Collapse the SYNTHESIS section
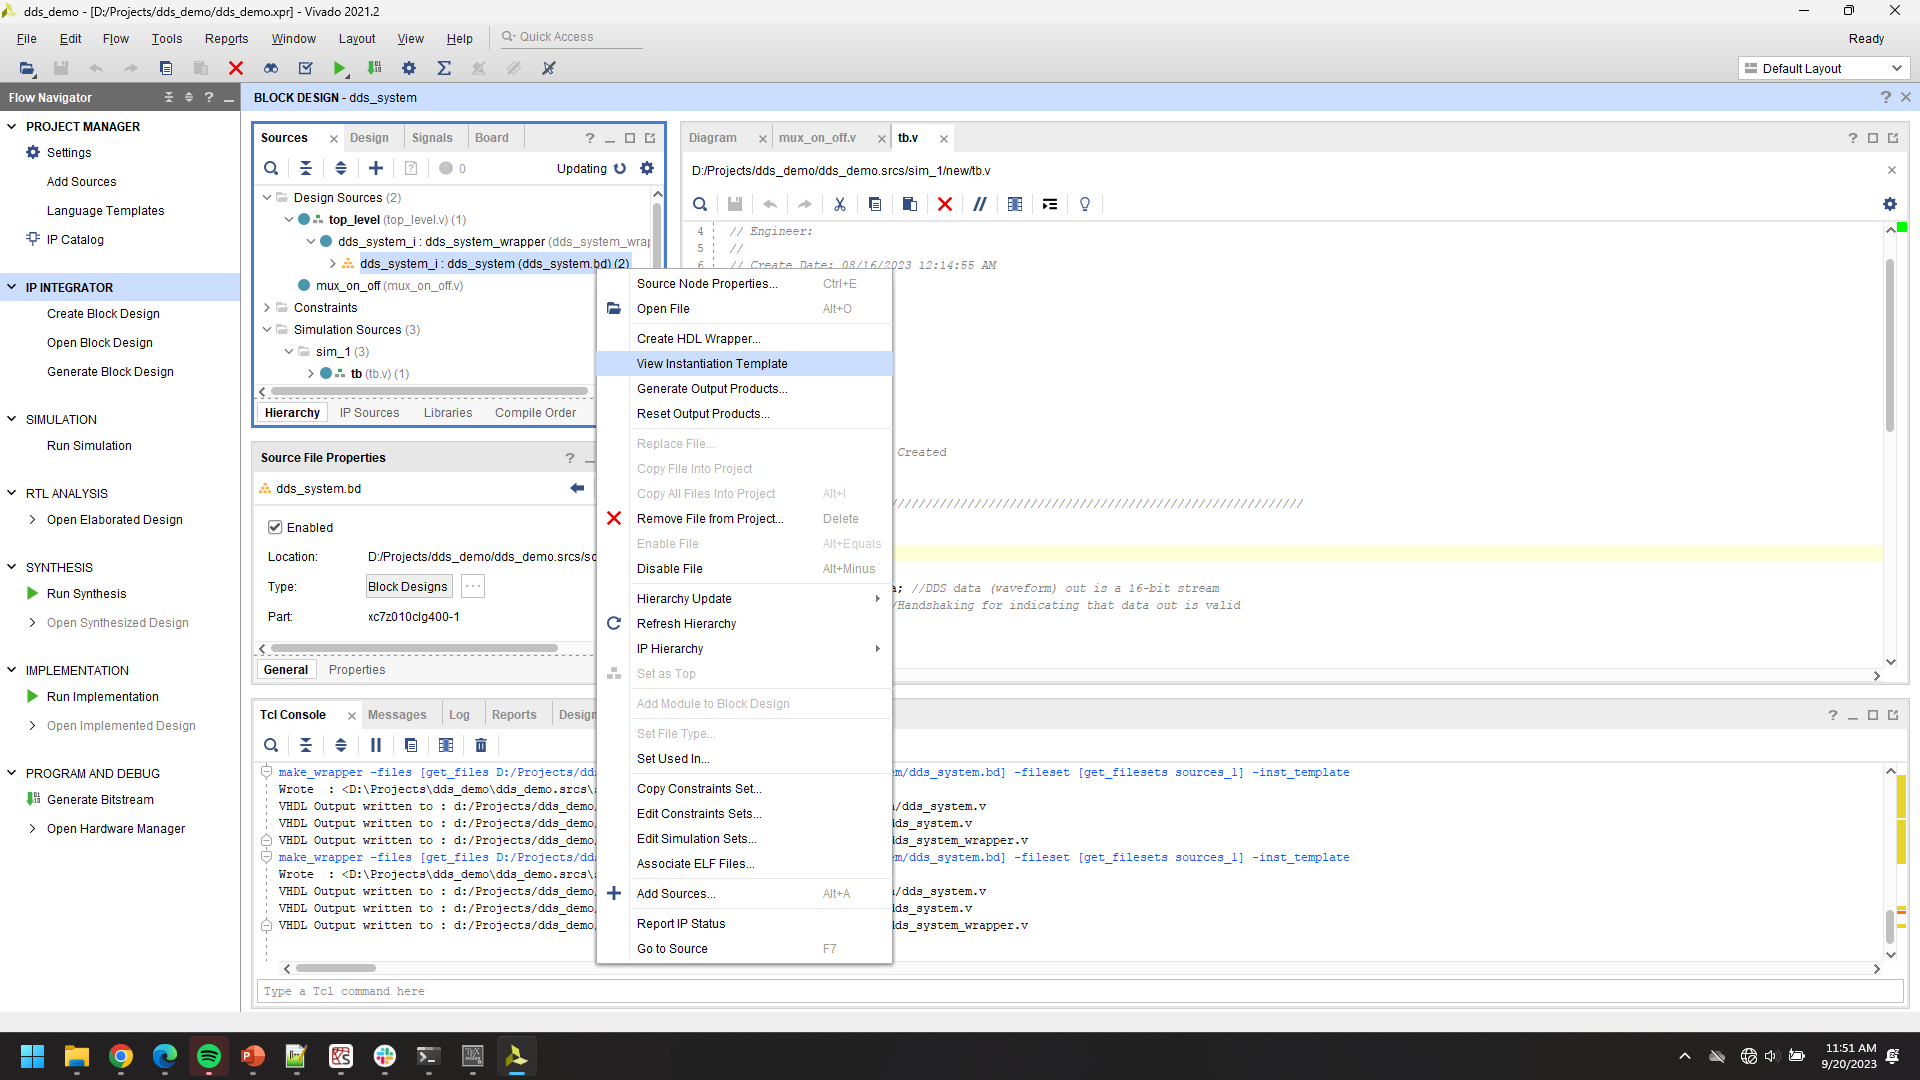Image resolution: width=1920 pixels, height=1080 pixels. click(x=12, y=568)
